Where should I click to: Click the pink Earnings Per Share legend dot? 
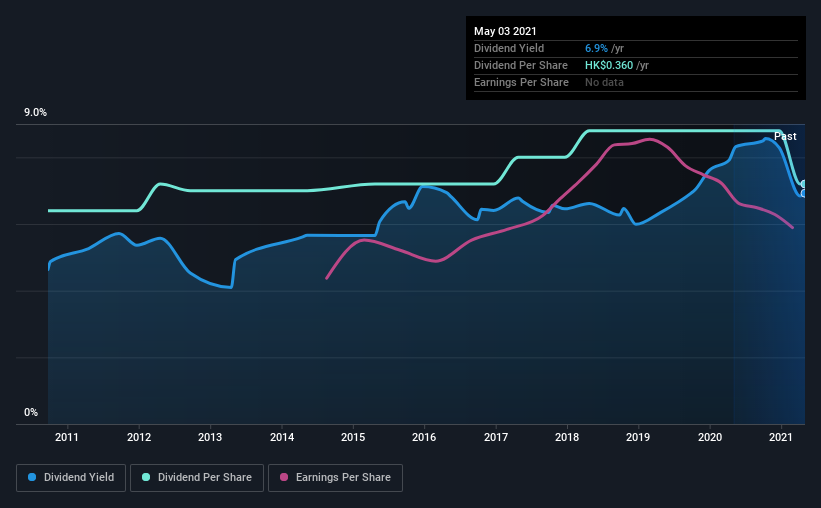tap(284, 477)
